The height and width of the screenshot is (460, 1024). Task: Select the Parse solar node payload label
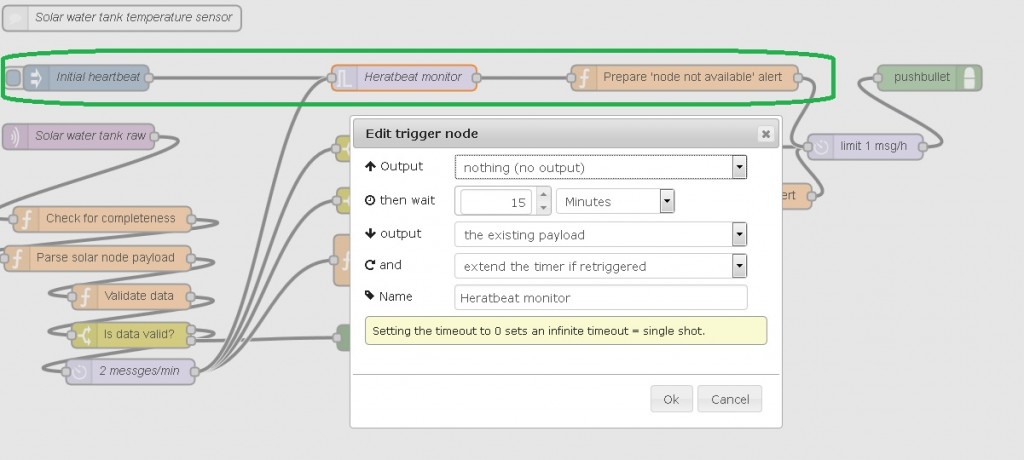[x=105, y=257]
